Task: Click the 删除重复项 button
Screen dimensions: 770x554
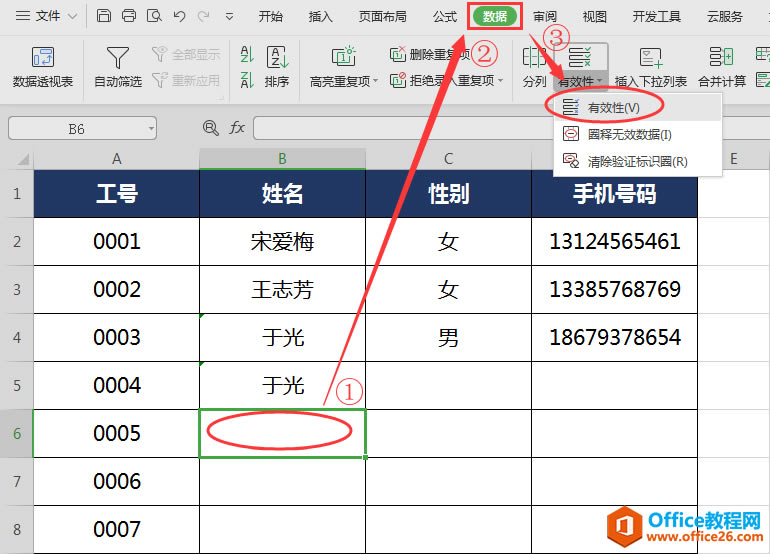Action: pos(430,55)
